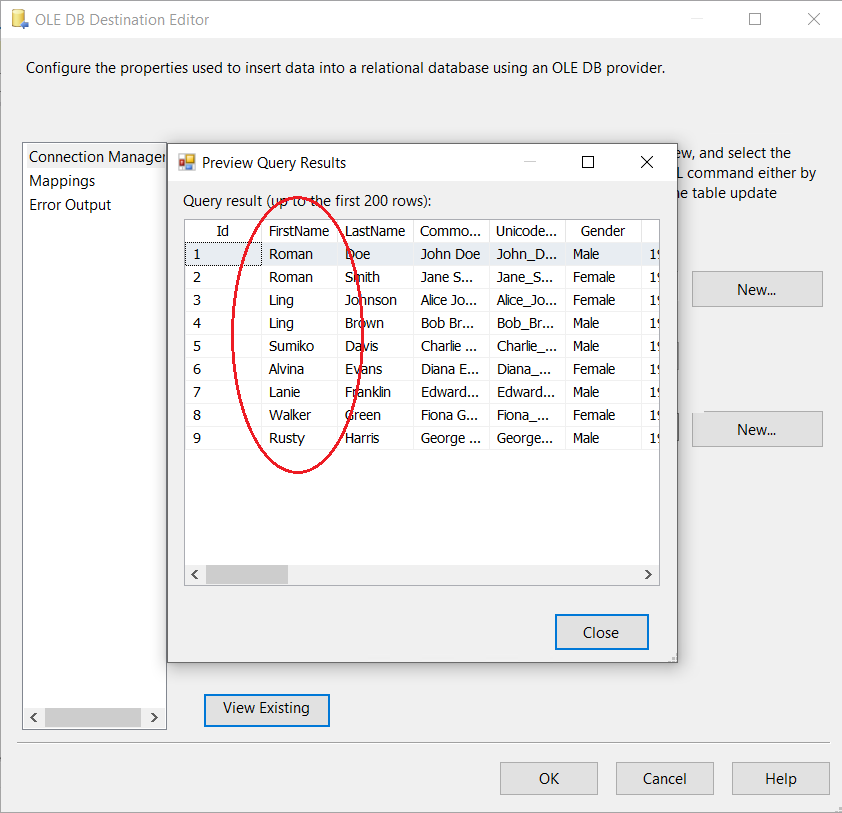Click the View Existing button

pyautogui.click(x=266, y=708)
